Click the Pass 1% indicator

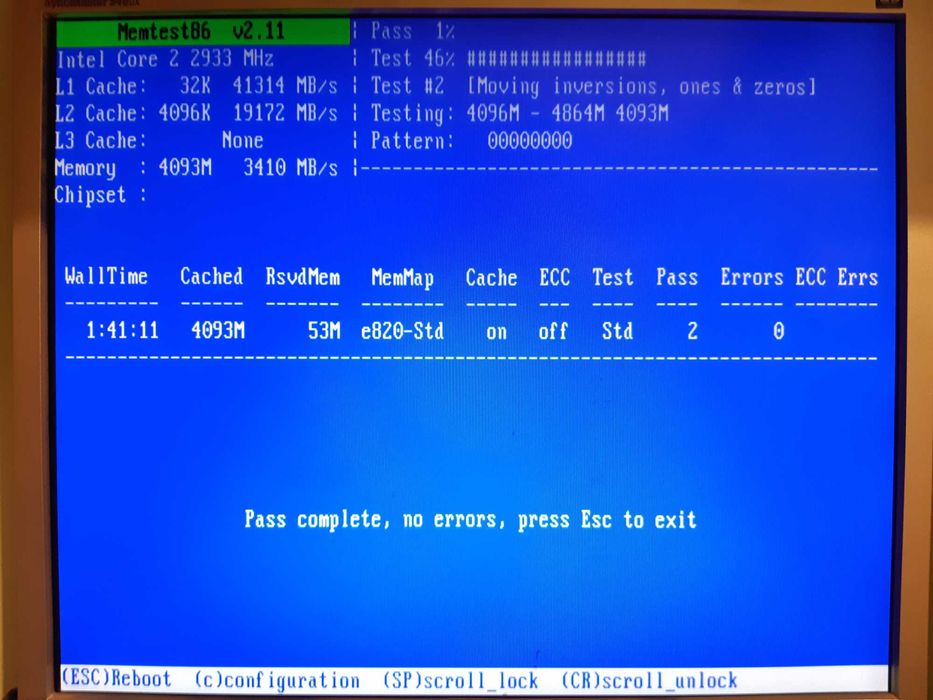412,31
